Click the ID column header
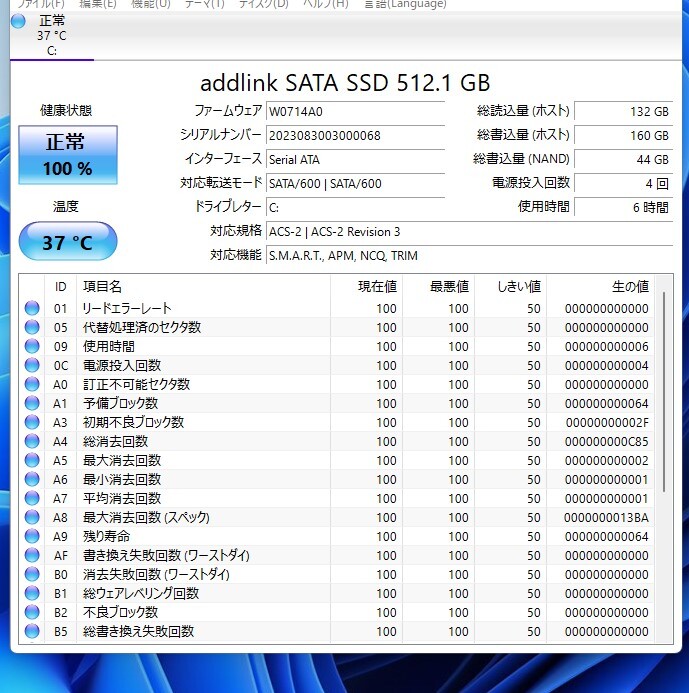The height and width of the screenshot is (693, 689). 61,286
